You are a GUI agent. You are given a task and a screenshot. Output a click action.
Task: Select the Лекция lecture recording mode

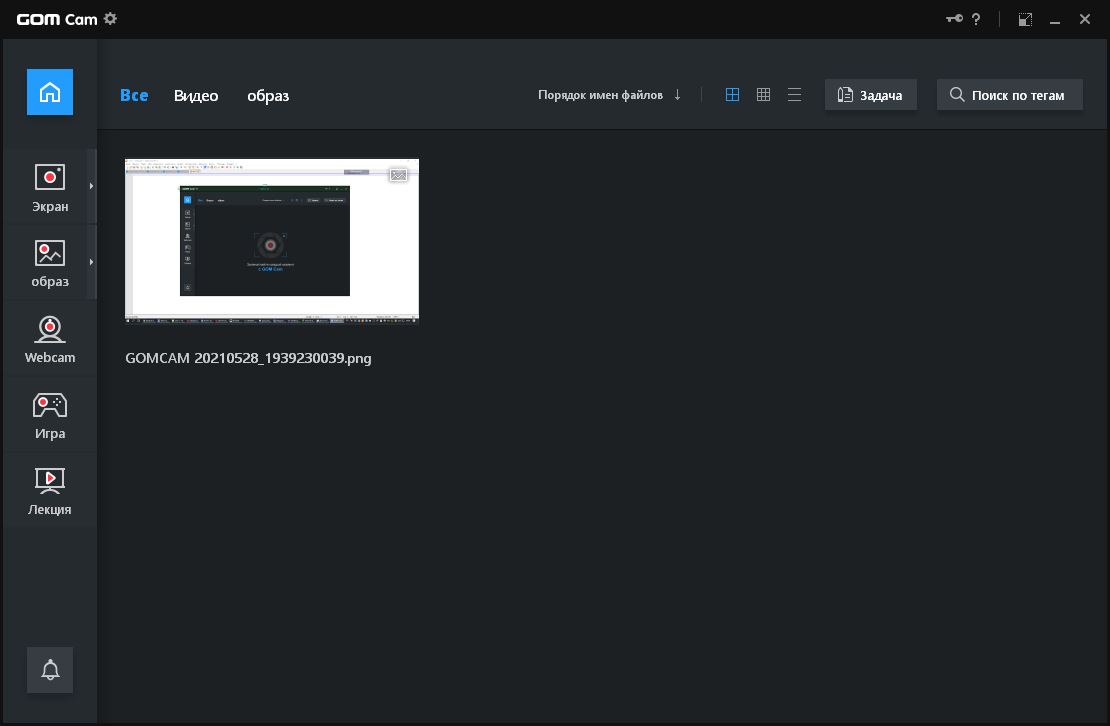click(x=50, y=491)
